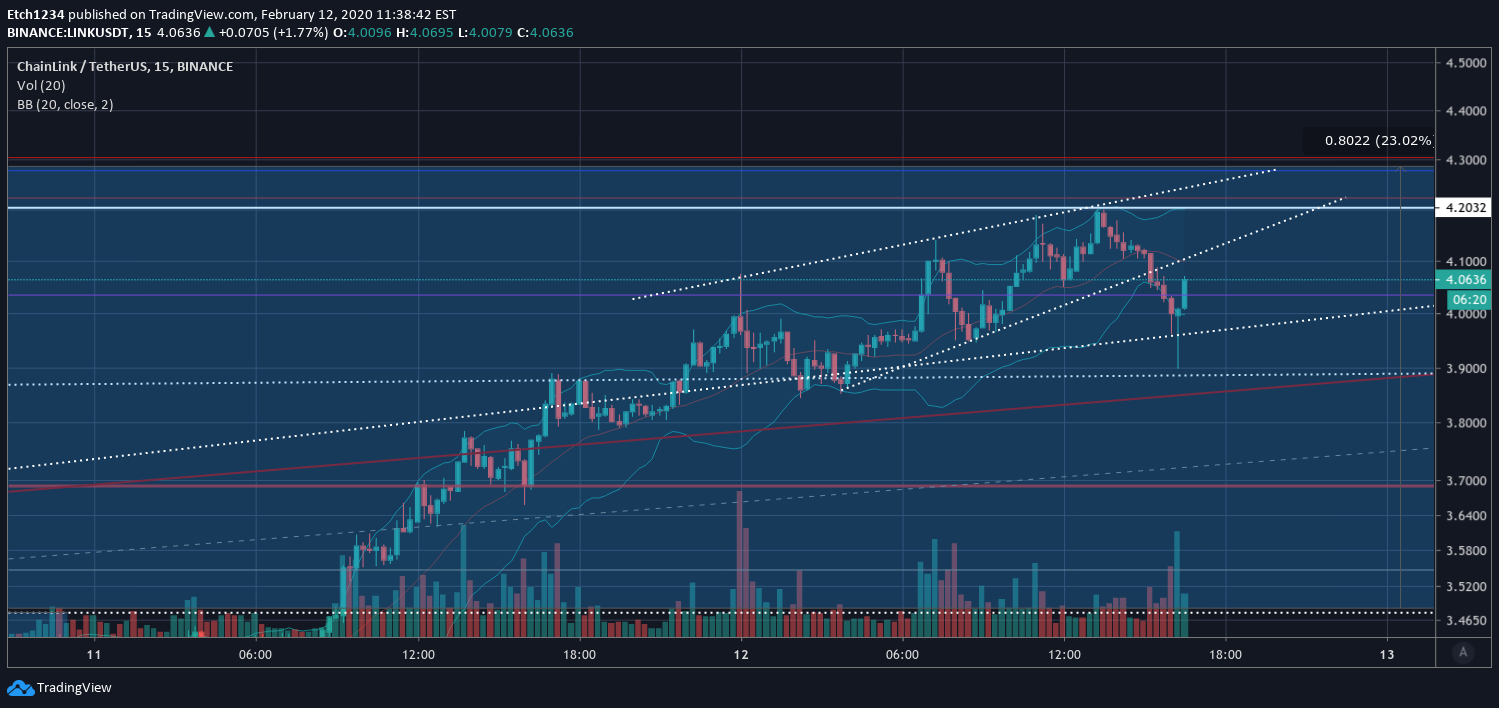Viewport: 1499px width, 708px height.
Task: Click the 4.5000 price axis label
Action: click(1465, 63)
